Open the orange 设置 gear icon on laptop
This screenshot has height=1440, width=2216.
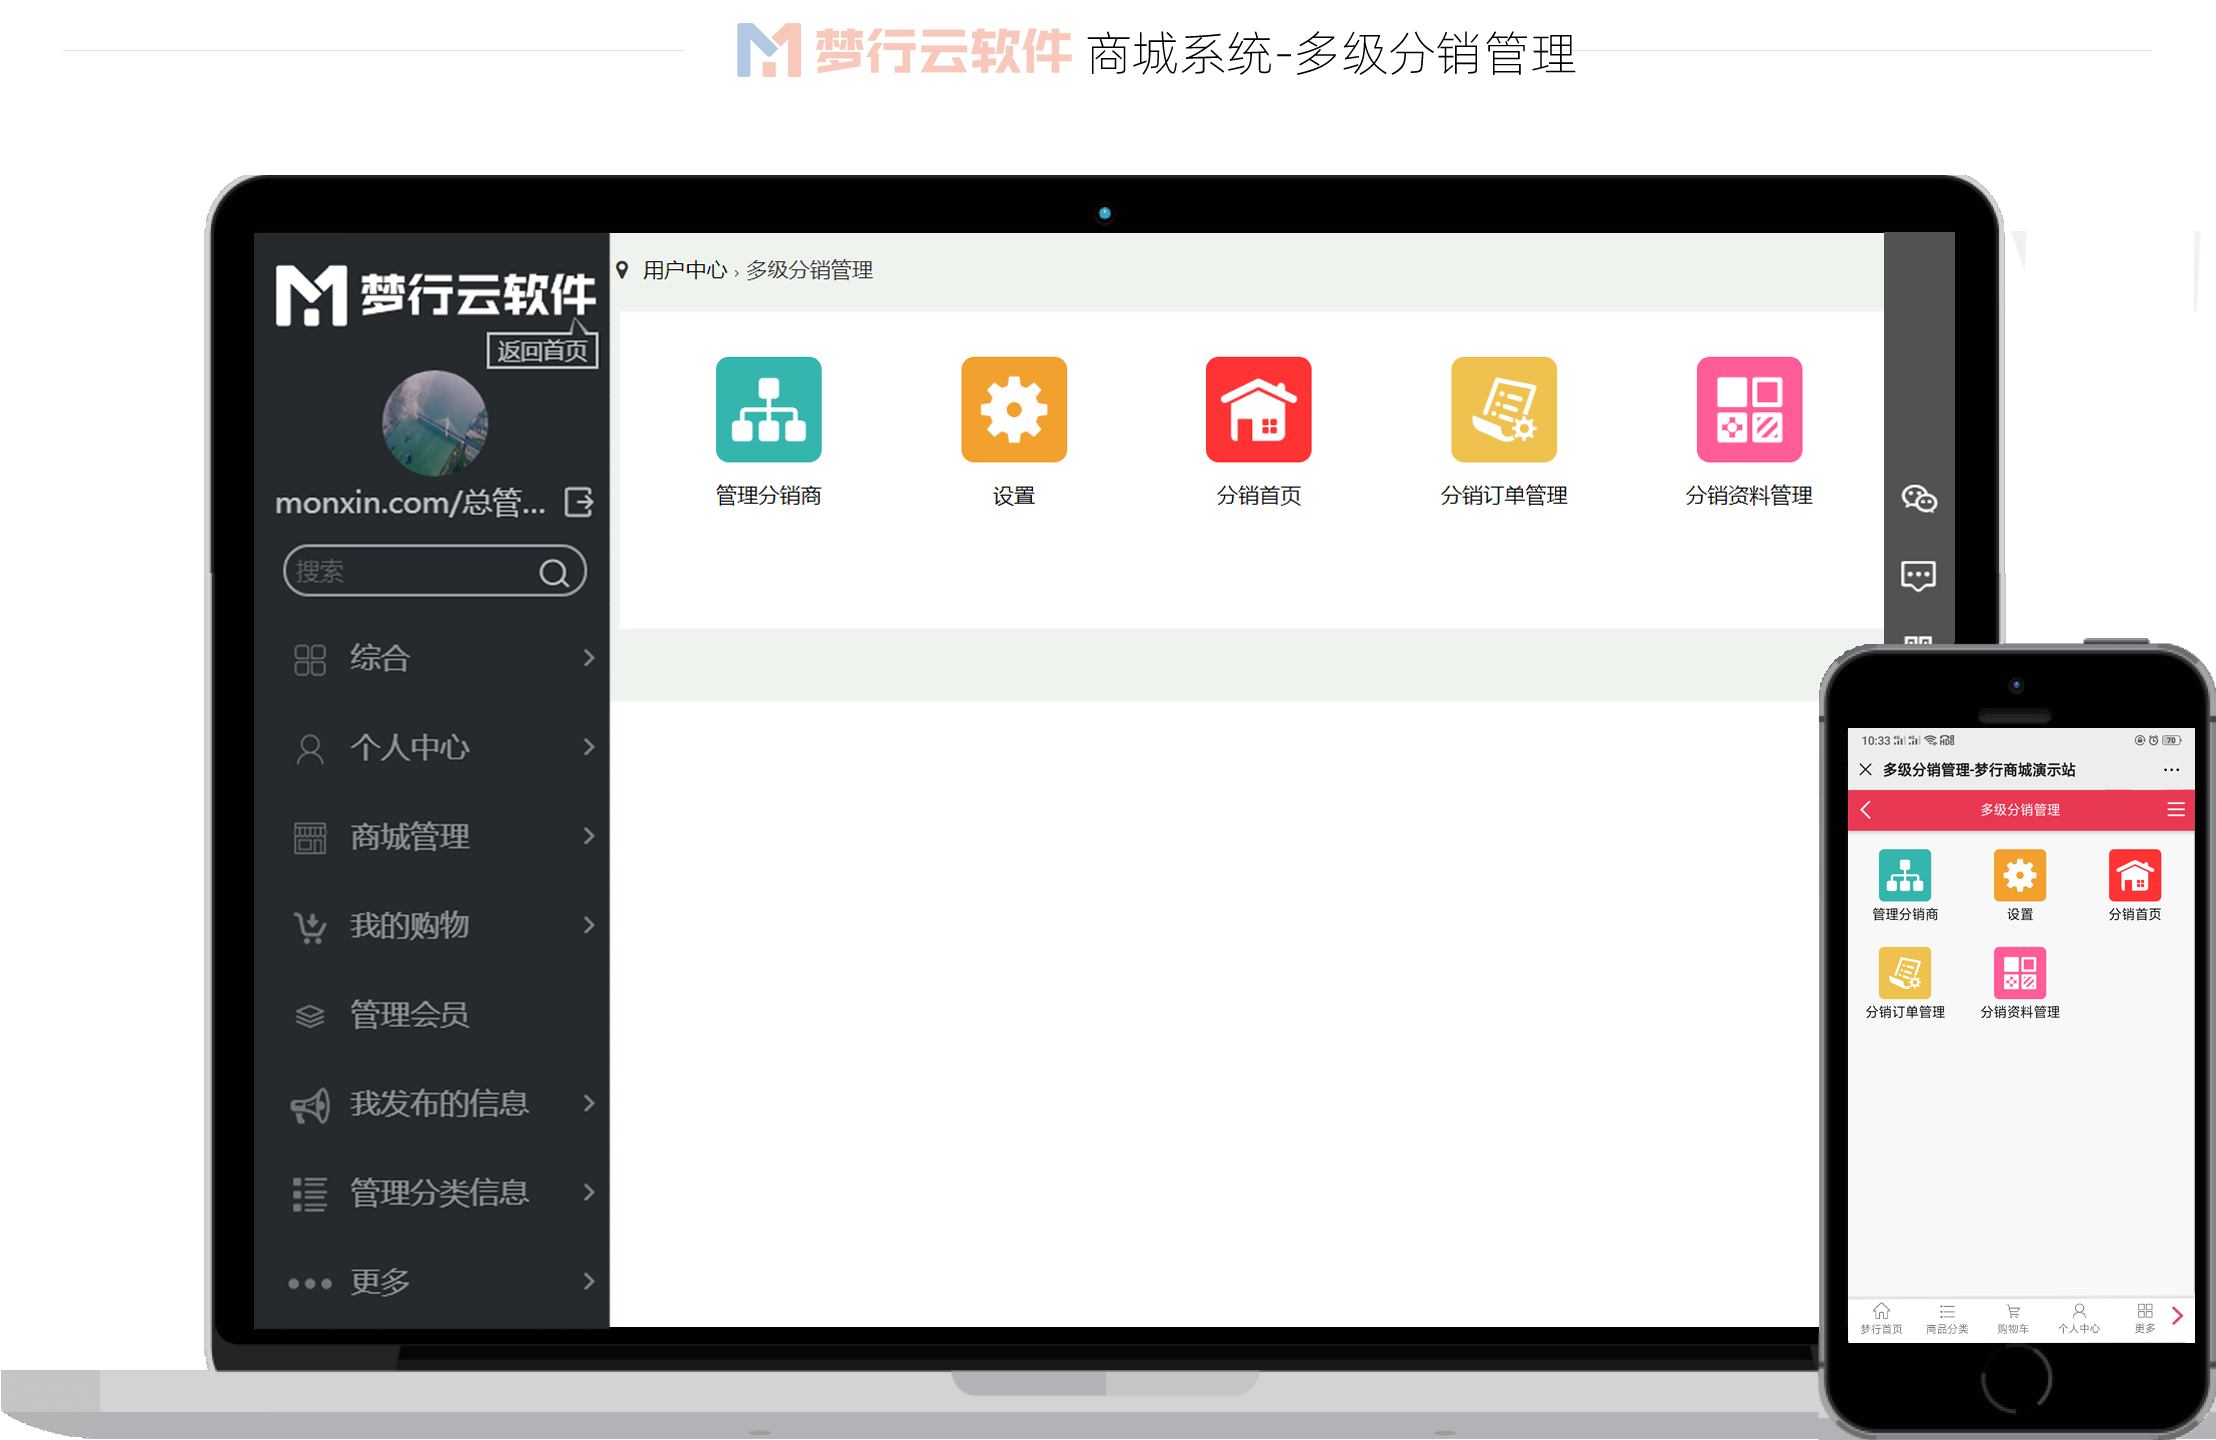pyautogui.click(x=1013, y=409)
